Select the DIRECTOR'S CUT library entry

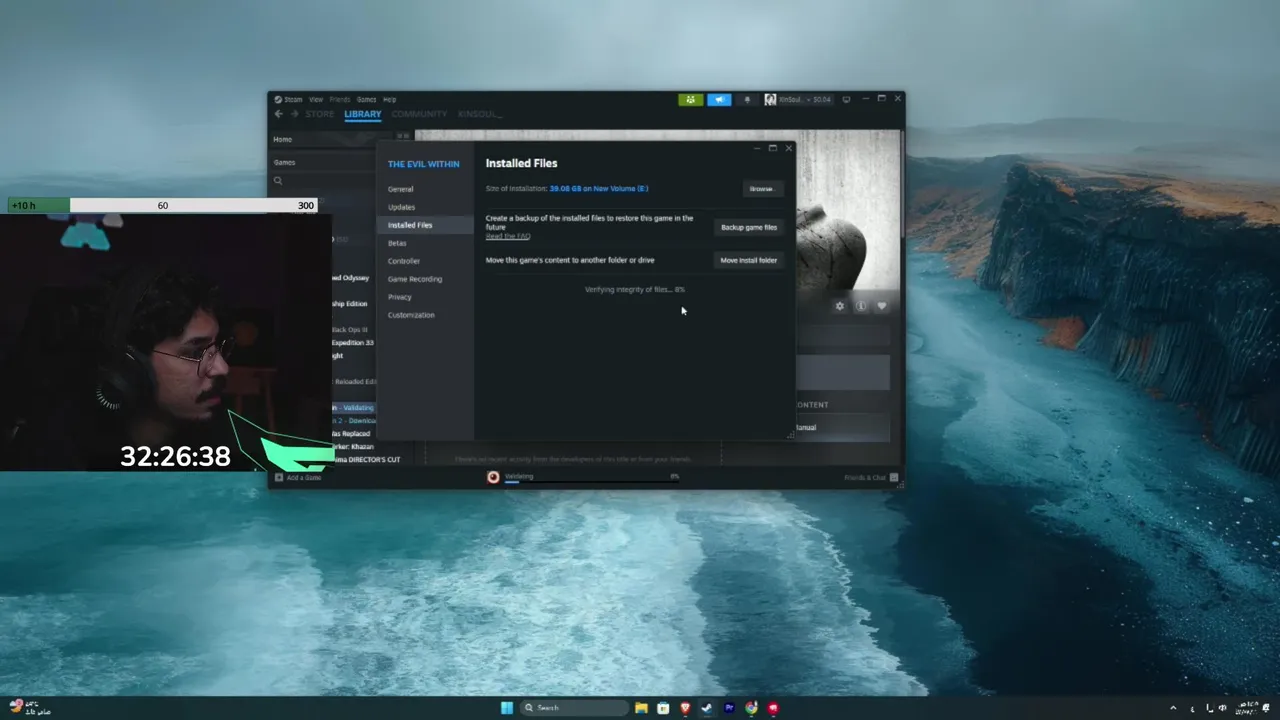coord(366,459)
